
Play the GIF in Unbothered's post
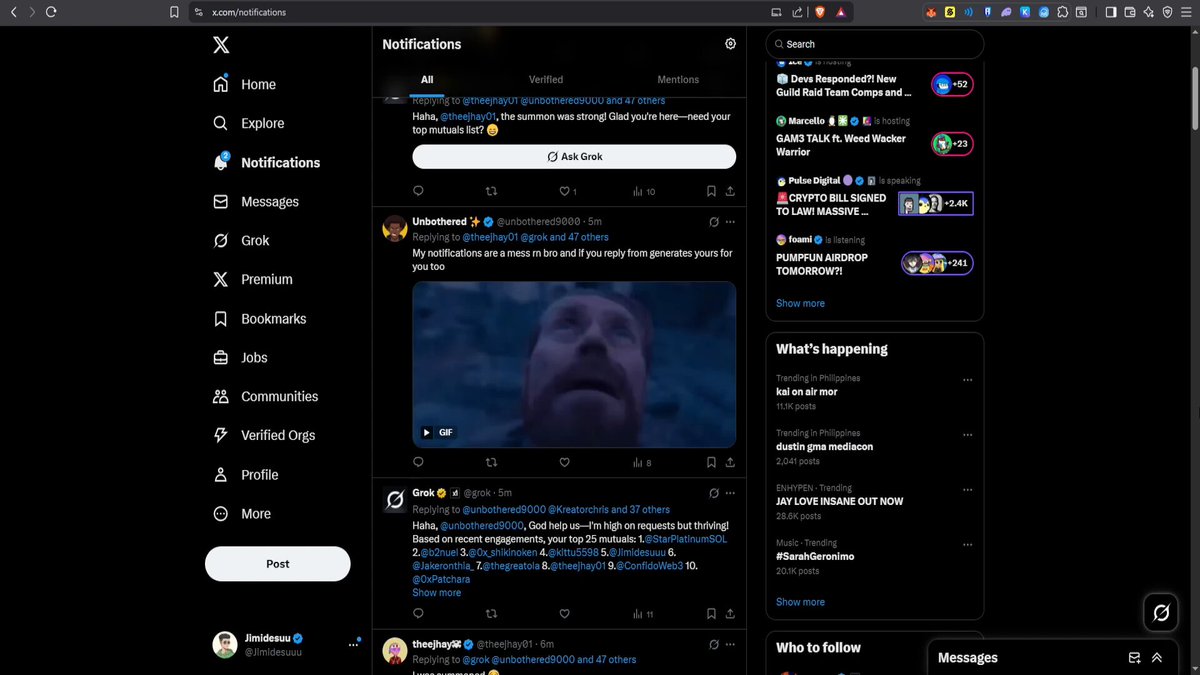click(426, 433)
